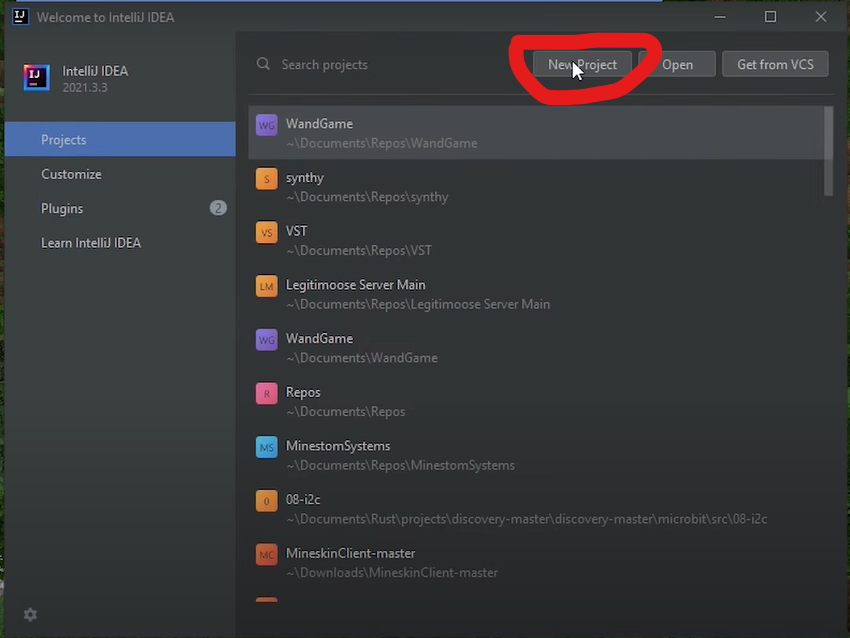Click the IntelliJ IDEA logo in sidebar
The height and width of the screenshot is (638, 850).
coord(36,78)
